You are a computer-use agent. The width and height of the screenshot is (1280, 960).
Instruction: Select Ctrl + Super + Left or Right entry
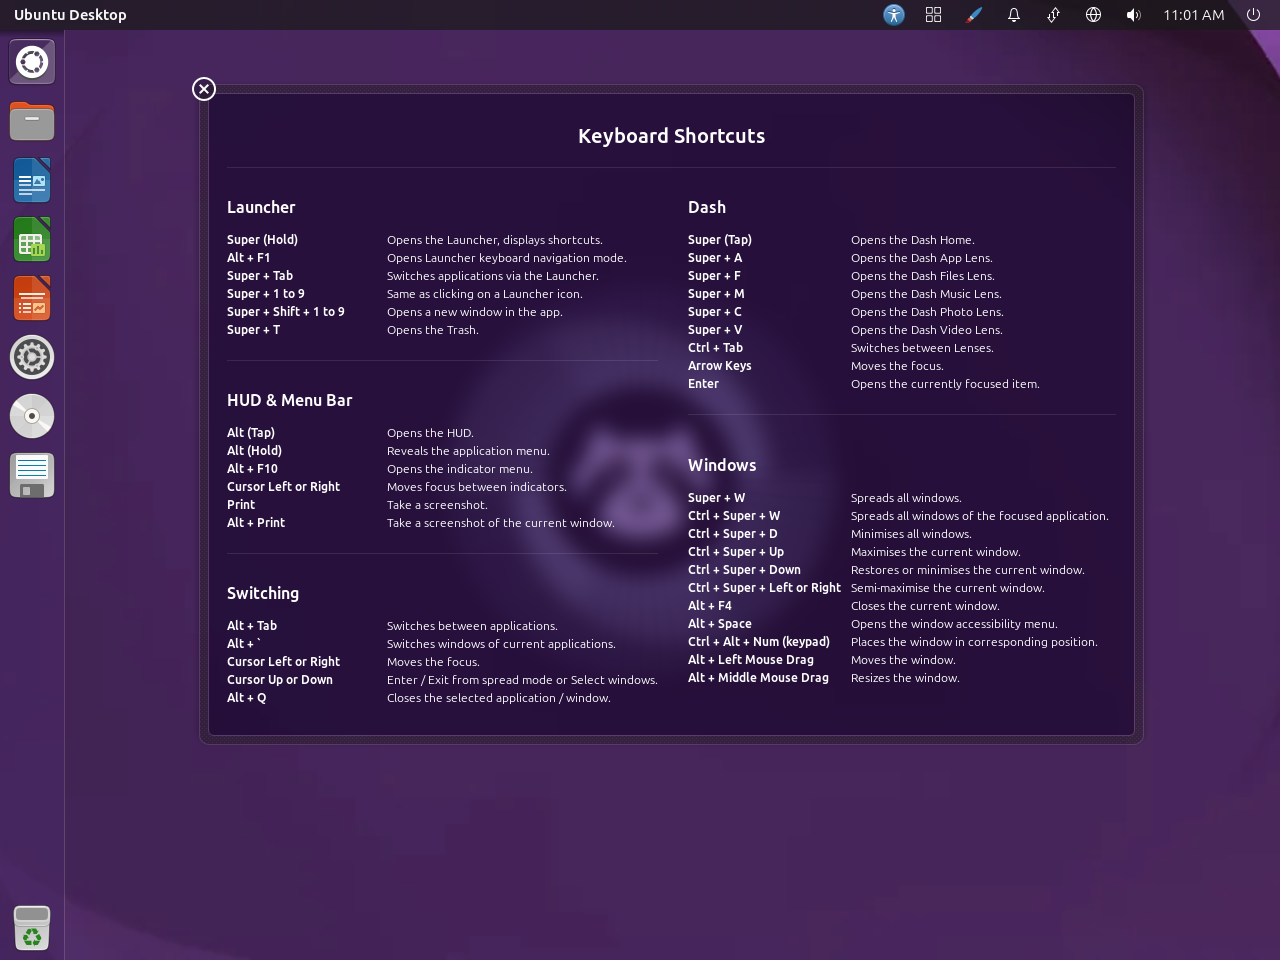[x=764, y=588]
